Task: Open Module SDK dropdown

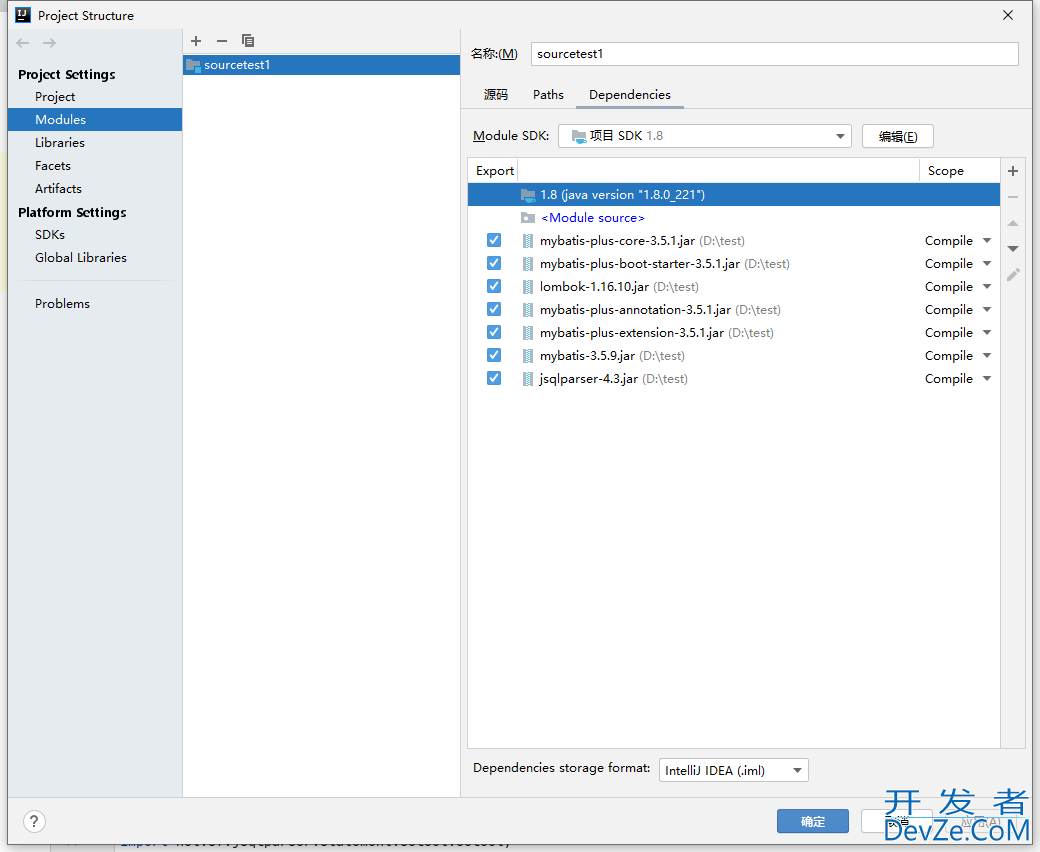Action: point(704,136)
